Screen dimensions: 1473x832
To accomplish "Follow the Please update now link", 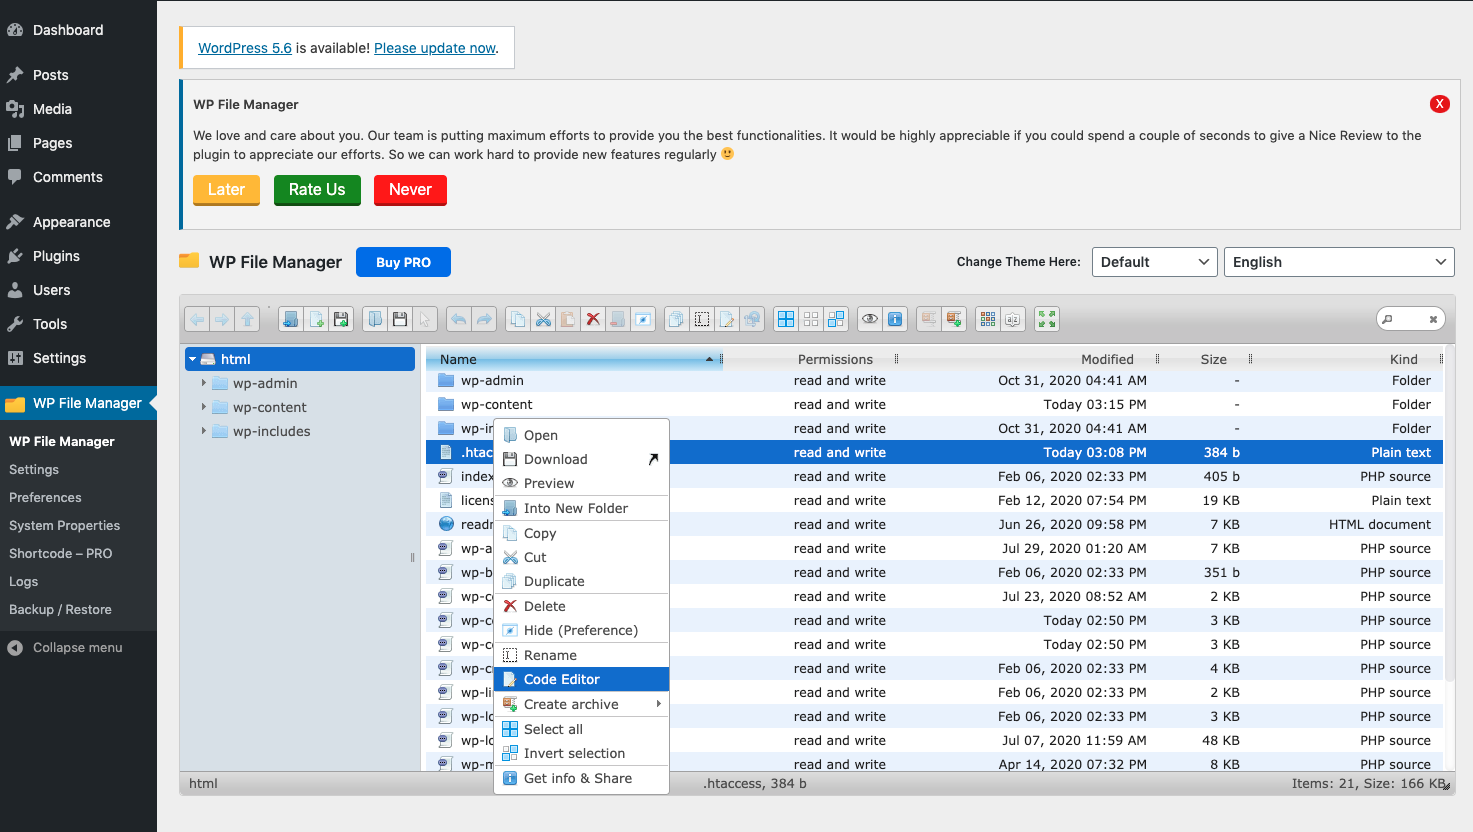I will [435, 48].
